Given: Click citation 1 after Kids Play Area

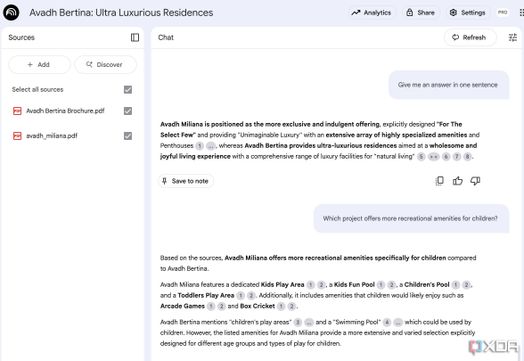Looking at the screenshot, I should pos(310,285).
